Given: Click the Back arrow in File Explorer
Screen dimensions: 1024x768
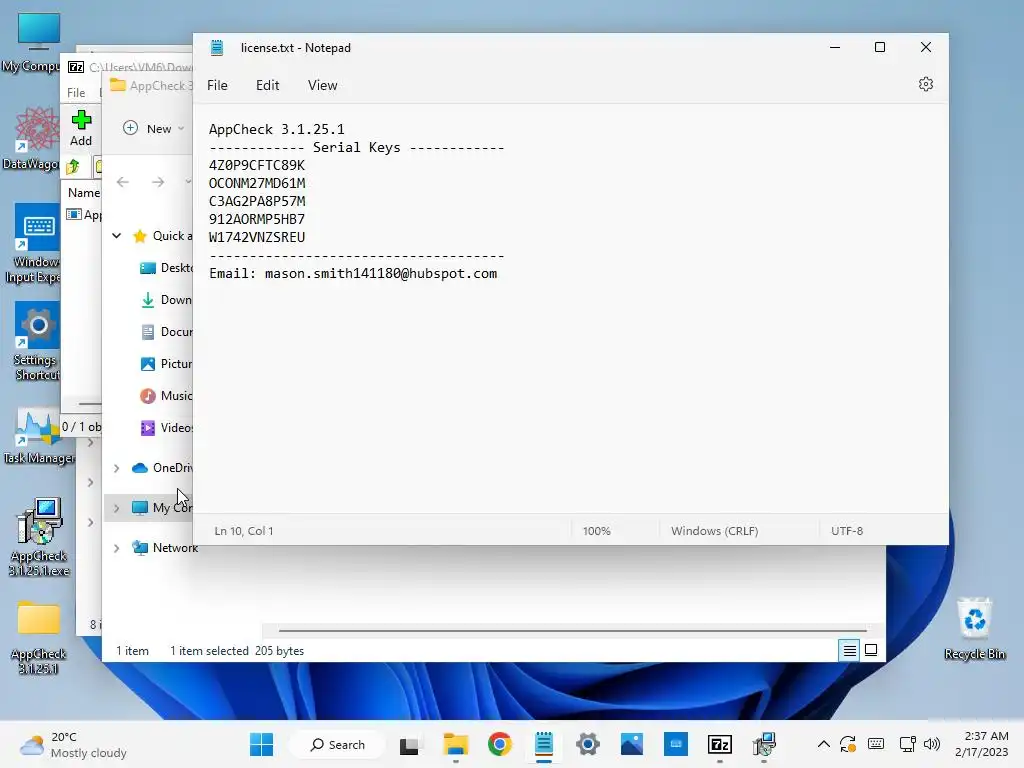Looking at the screenshot, I should (x=123, y=182).
